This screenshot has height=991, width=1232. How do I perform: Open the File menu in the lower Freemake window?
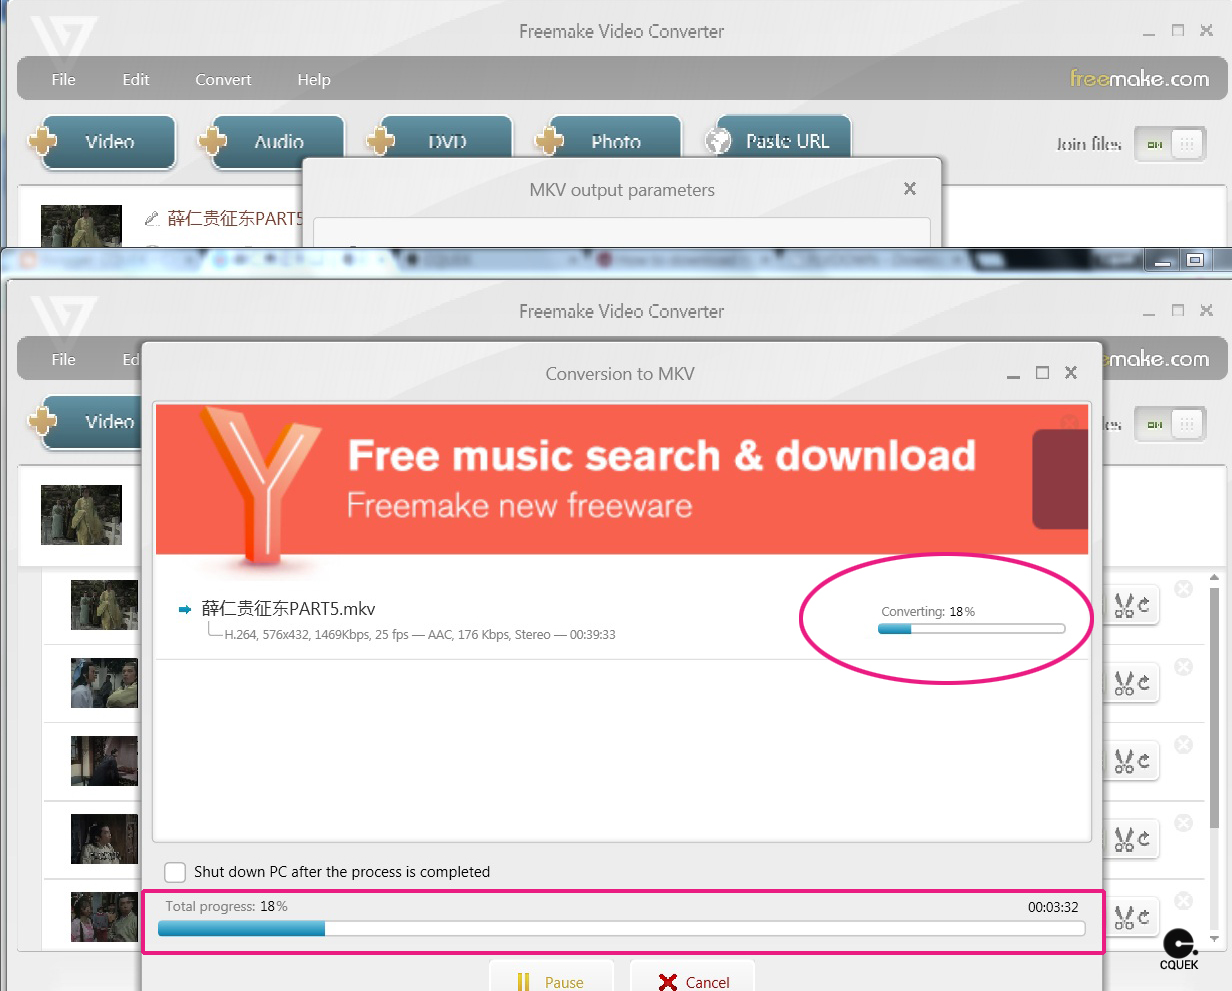pyautogui.click(x=63, y=360)
